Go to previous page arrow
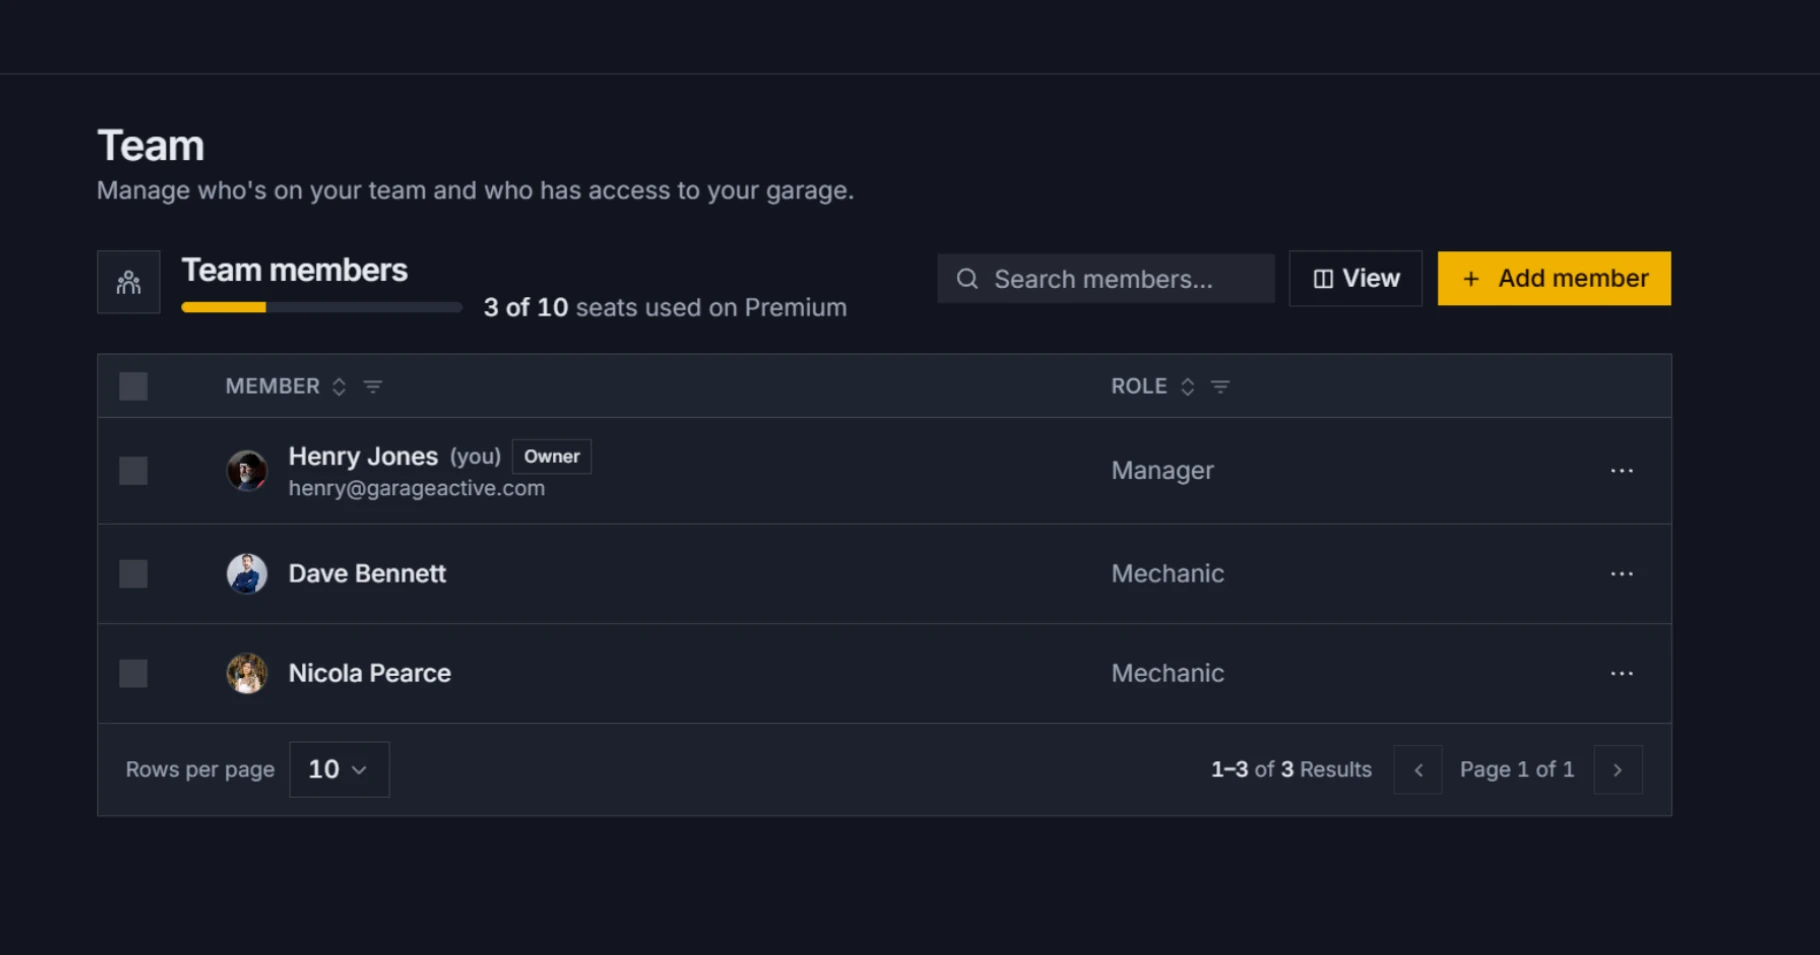1820x955 pixels. coord(1418,770)
